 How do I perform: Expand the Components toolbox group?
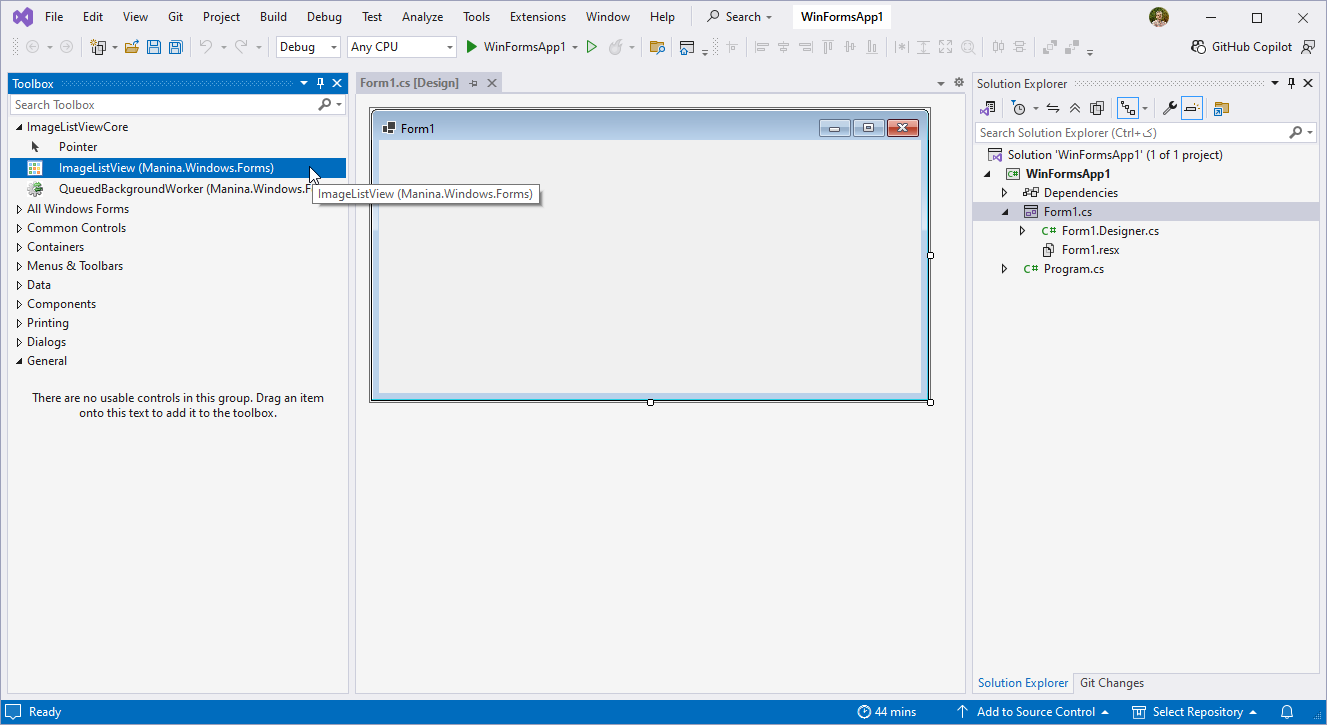19,304
